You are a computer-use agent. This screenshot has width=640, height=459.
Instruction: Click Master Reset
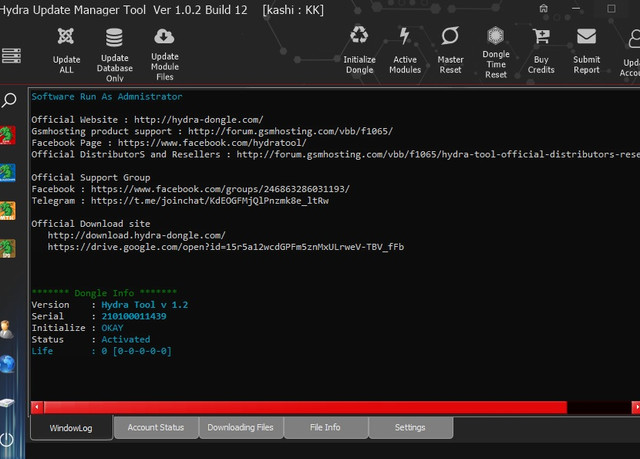pos(450,51)
